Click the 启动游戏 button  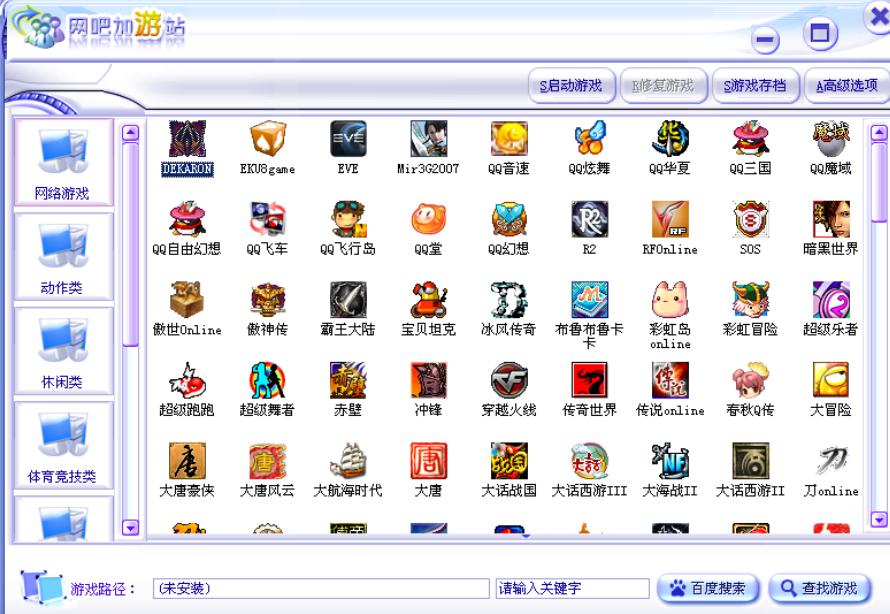(x=572, y=86)
